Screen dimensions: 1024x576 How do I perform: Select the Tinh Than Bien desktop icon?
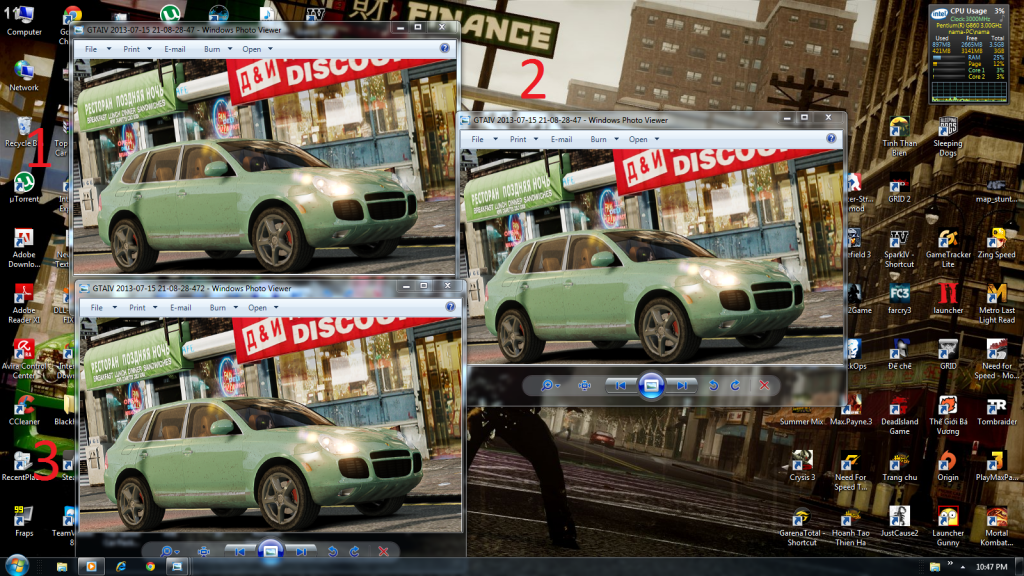coord(899,136)
